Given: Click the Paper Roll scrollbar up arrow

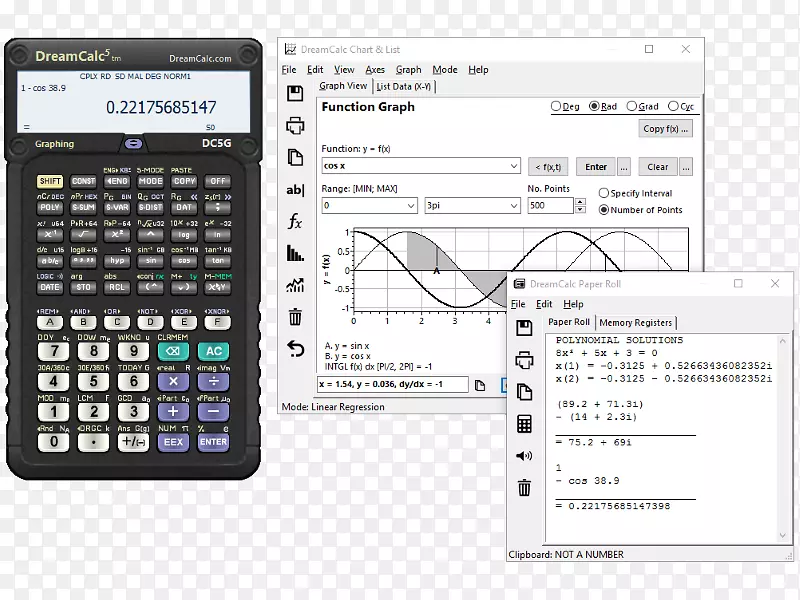Looking at the screenshot, I should pyautogui.click(x=783, y=341).
